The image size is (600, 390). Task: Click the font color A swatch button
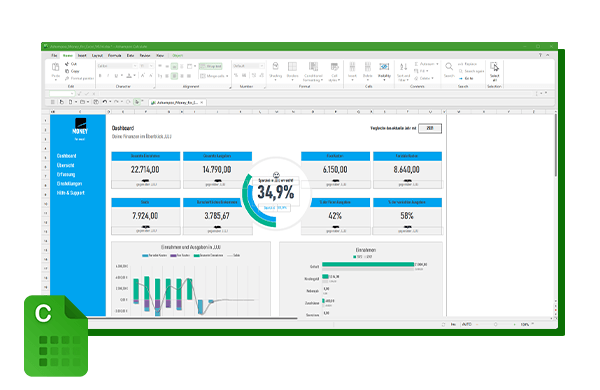[130, 76]
